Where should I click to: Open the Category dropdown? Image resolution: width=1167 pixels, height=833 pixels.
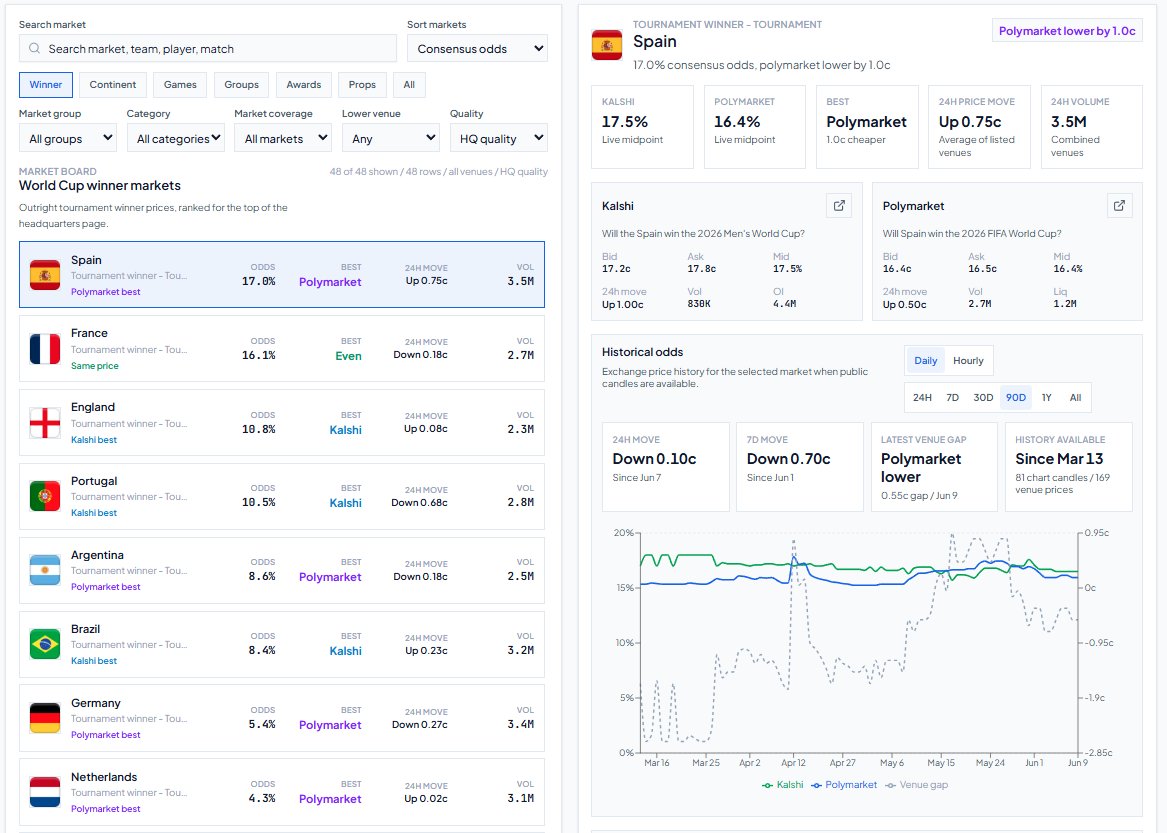click(x=175, y=138)
